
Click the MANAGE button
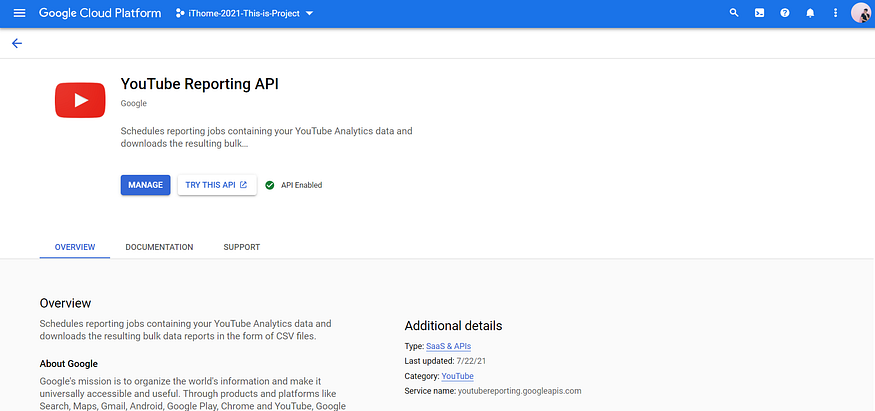(146, 185)
